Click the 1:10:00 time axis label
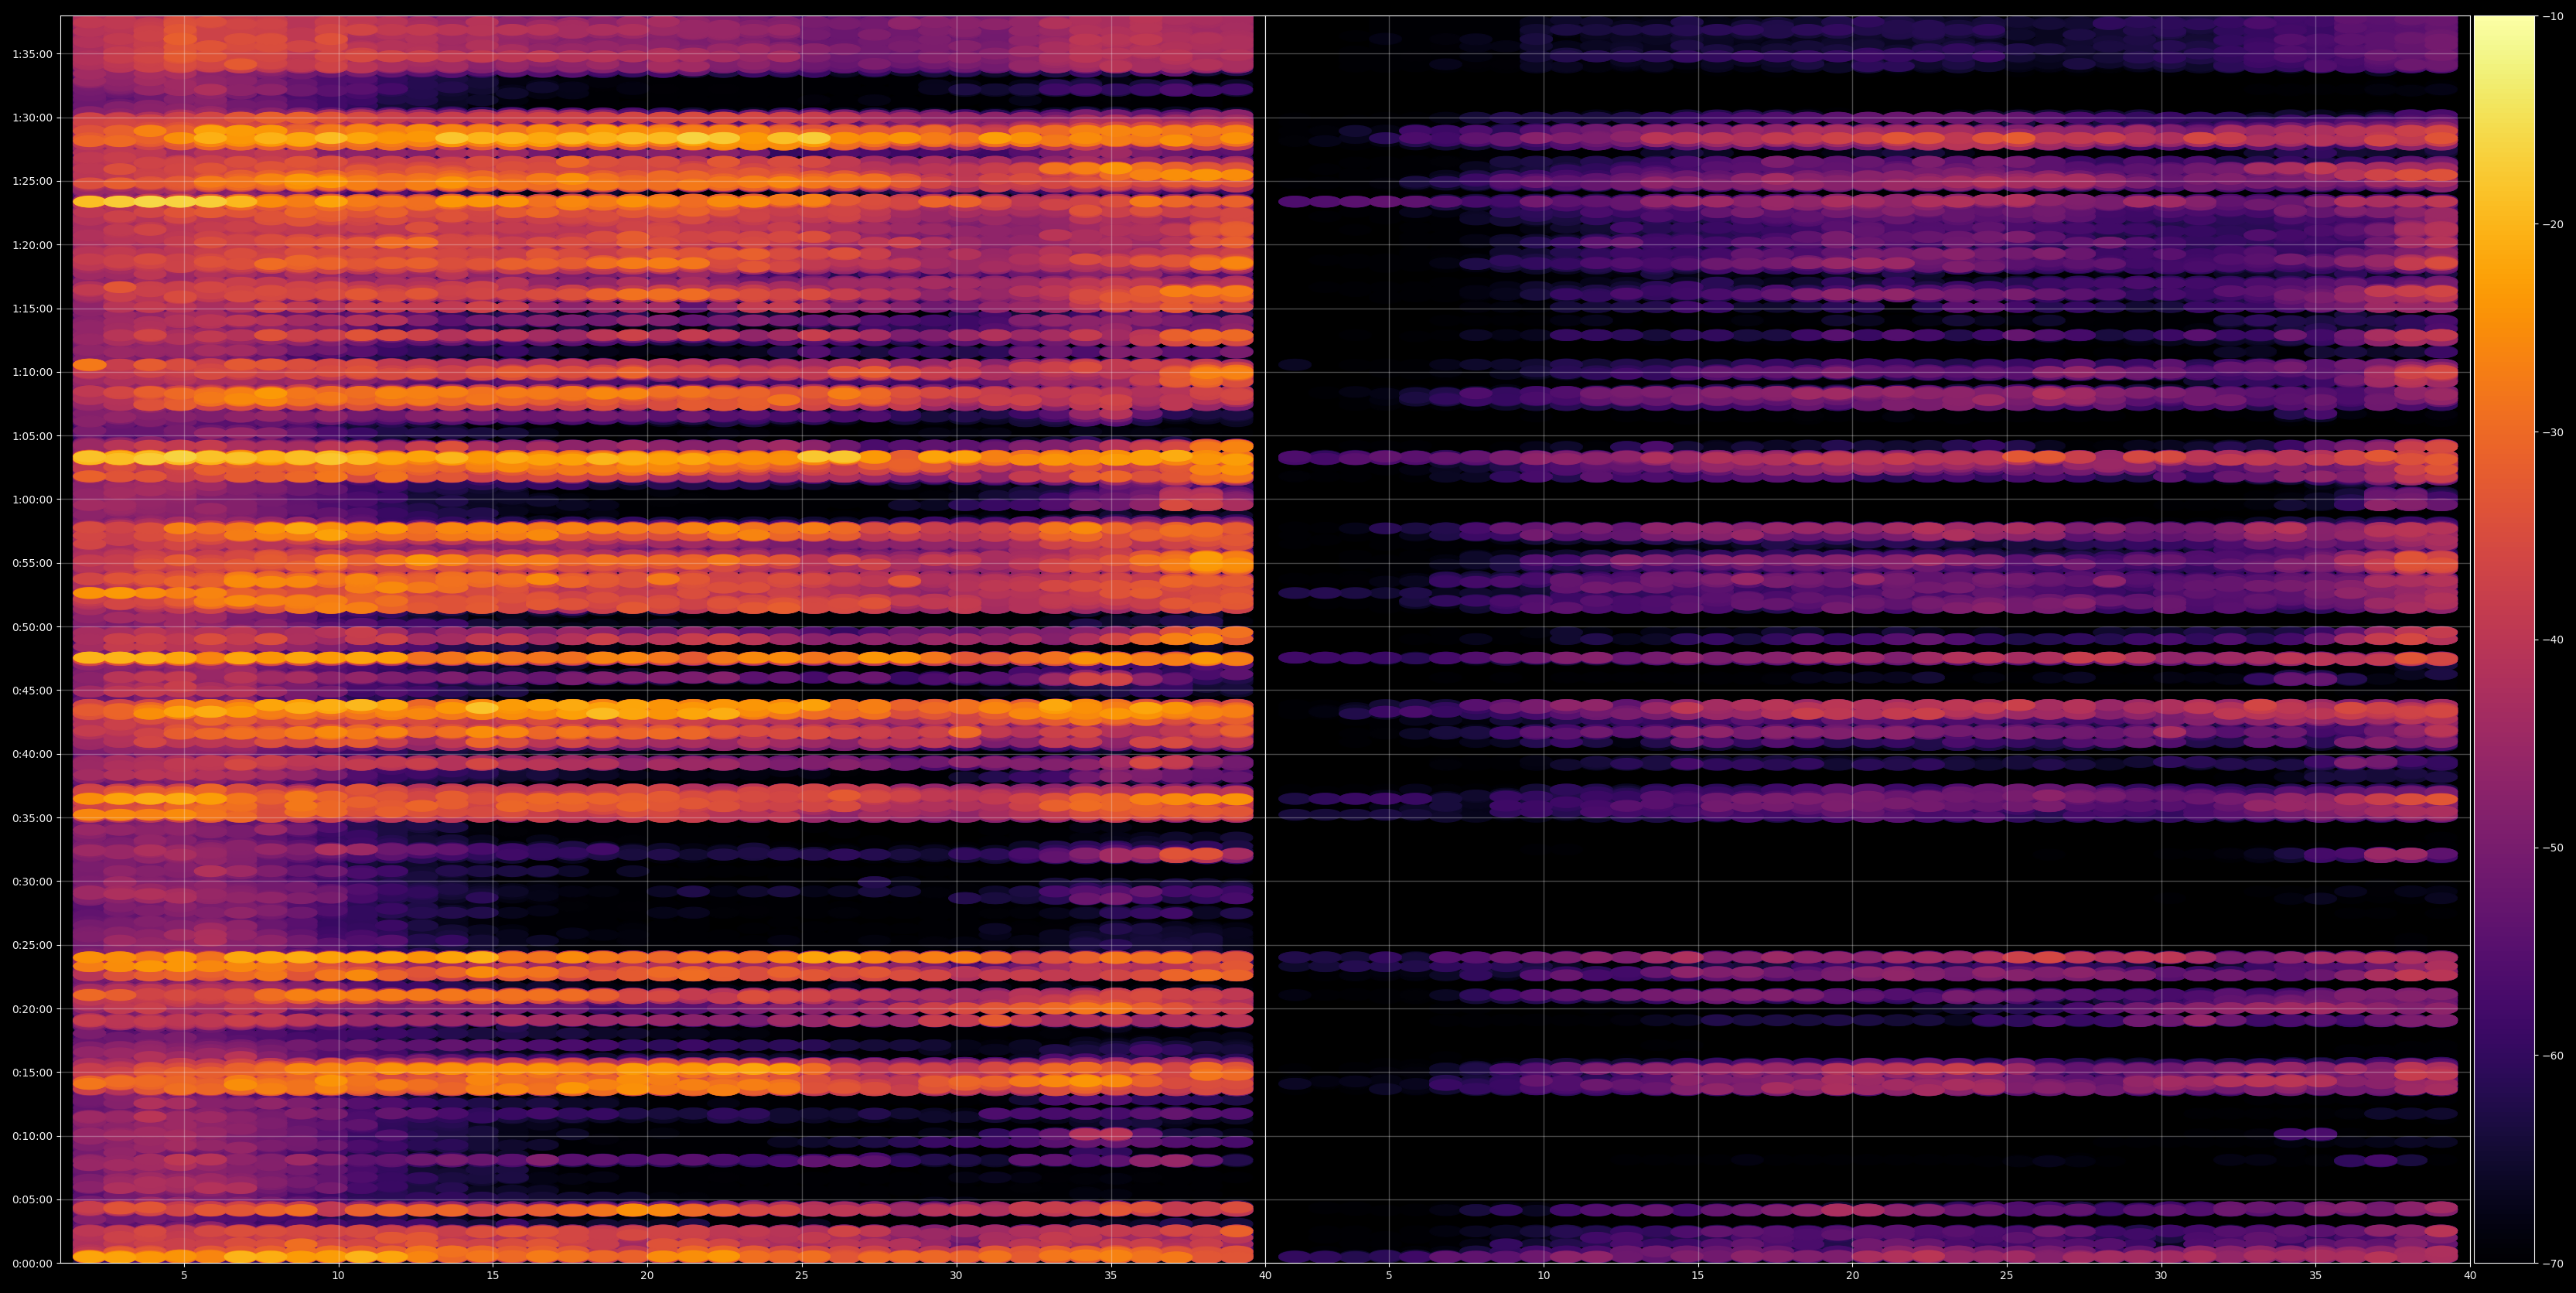This screenshot has width=2576, height=1293. 32,372
